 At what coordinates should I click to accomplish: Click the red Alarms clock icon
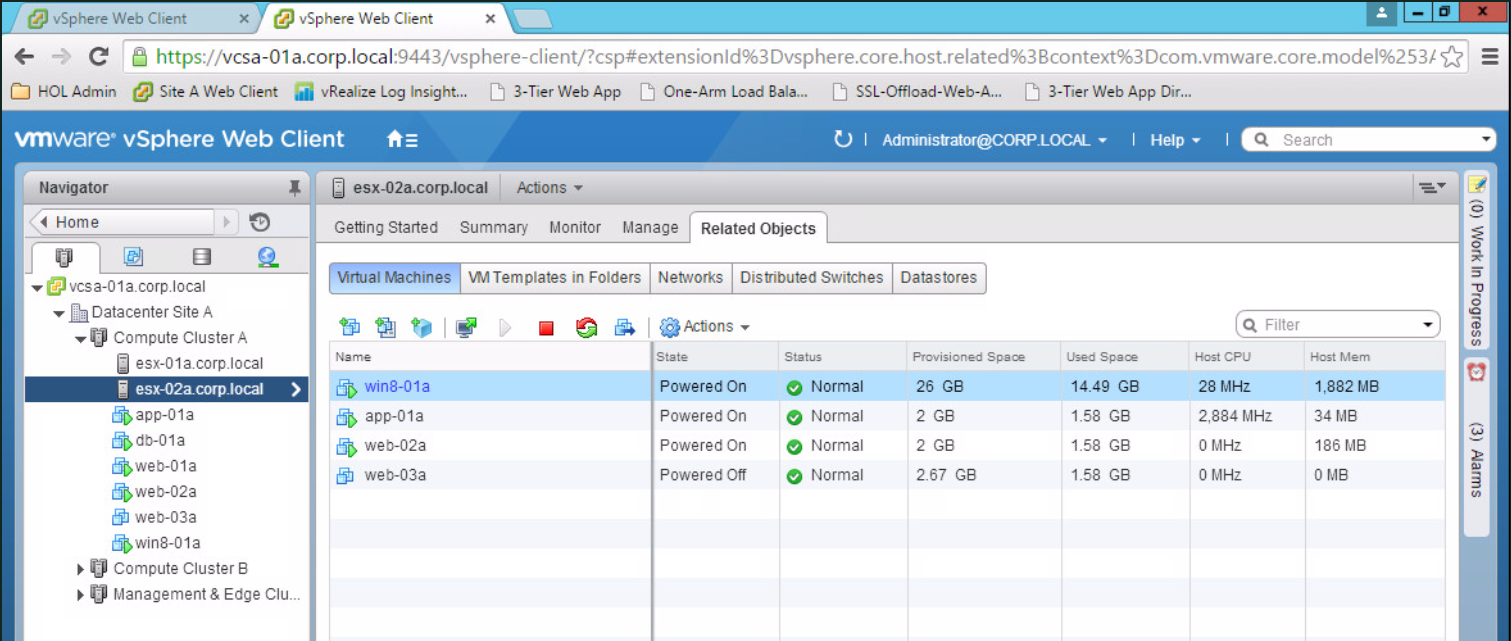(x=1476, y=371)
